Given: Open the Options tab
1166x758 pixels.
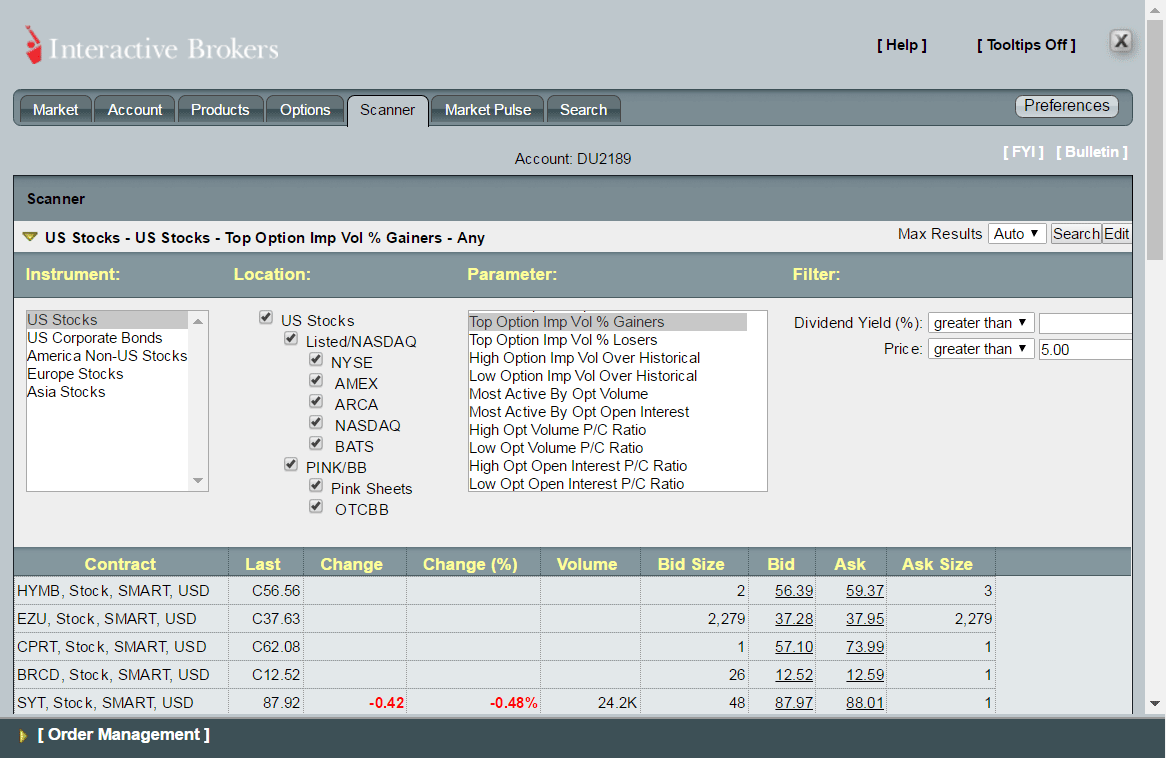Looking at the screenshot, I should click(305, 110).
